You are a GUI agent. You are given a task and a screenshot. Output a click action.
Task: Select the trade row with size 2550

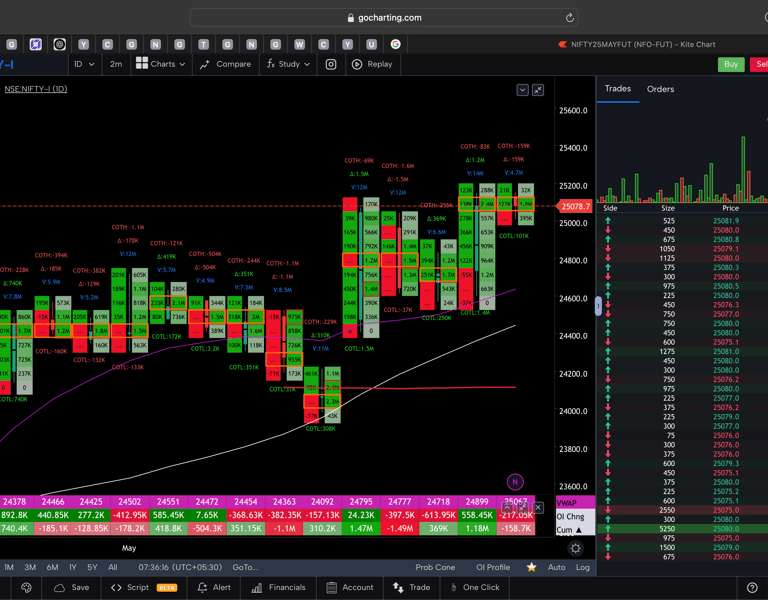(682, 510)
